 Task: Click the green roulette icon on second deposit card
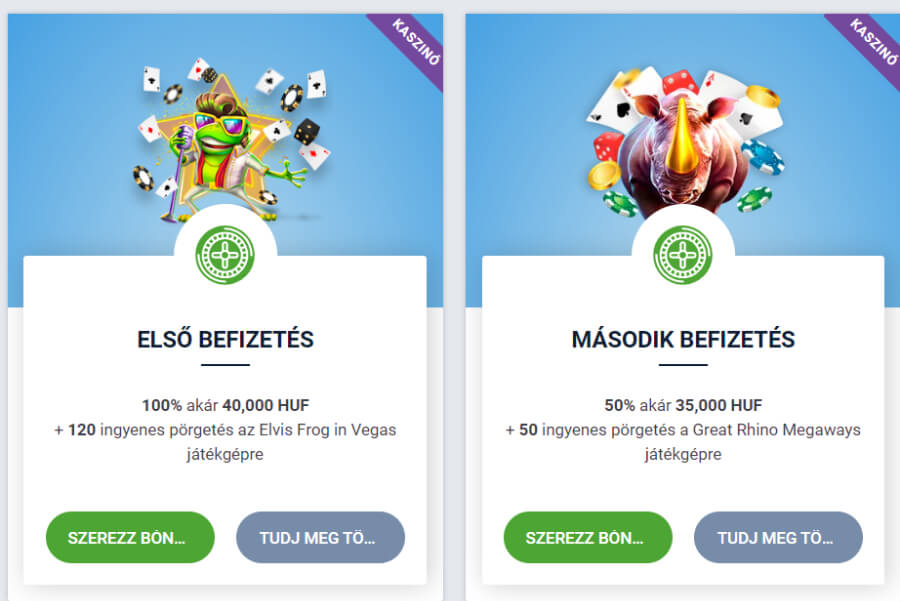682,255
